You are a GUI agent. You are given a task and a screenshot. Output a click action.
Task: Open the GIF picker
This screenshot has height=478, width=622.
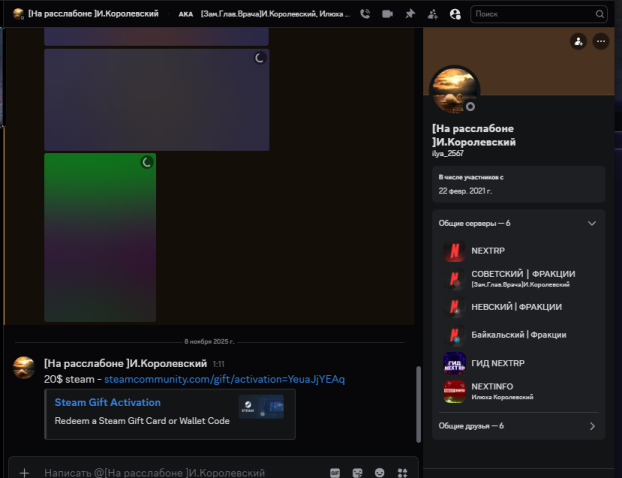[x=334, y=472]
